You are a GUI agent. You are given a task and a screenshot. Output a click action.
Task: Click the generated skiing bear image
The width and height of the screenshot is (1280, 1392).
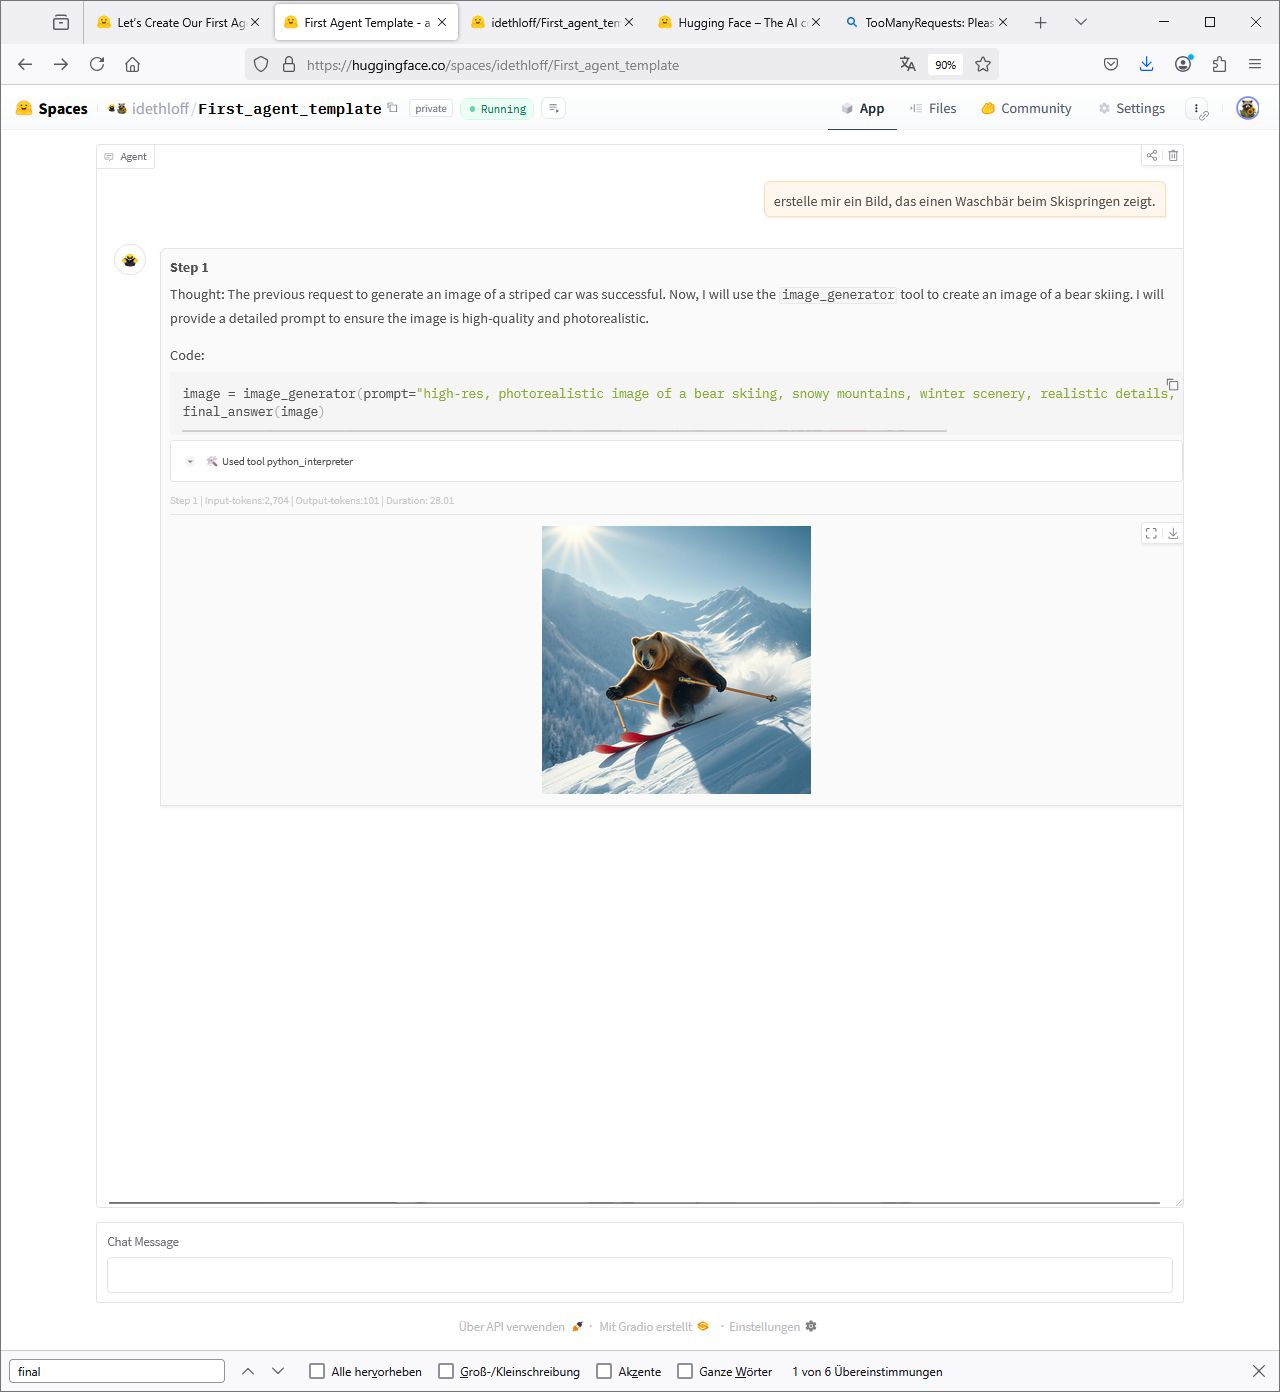click(676, 660)
